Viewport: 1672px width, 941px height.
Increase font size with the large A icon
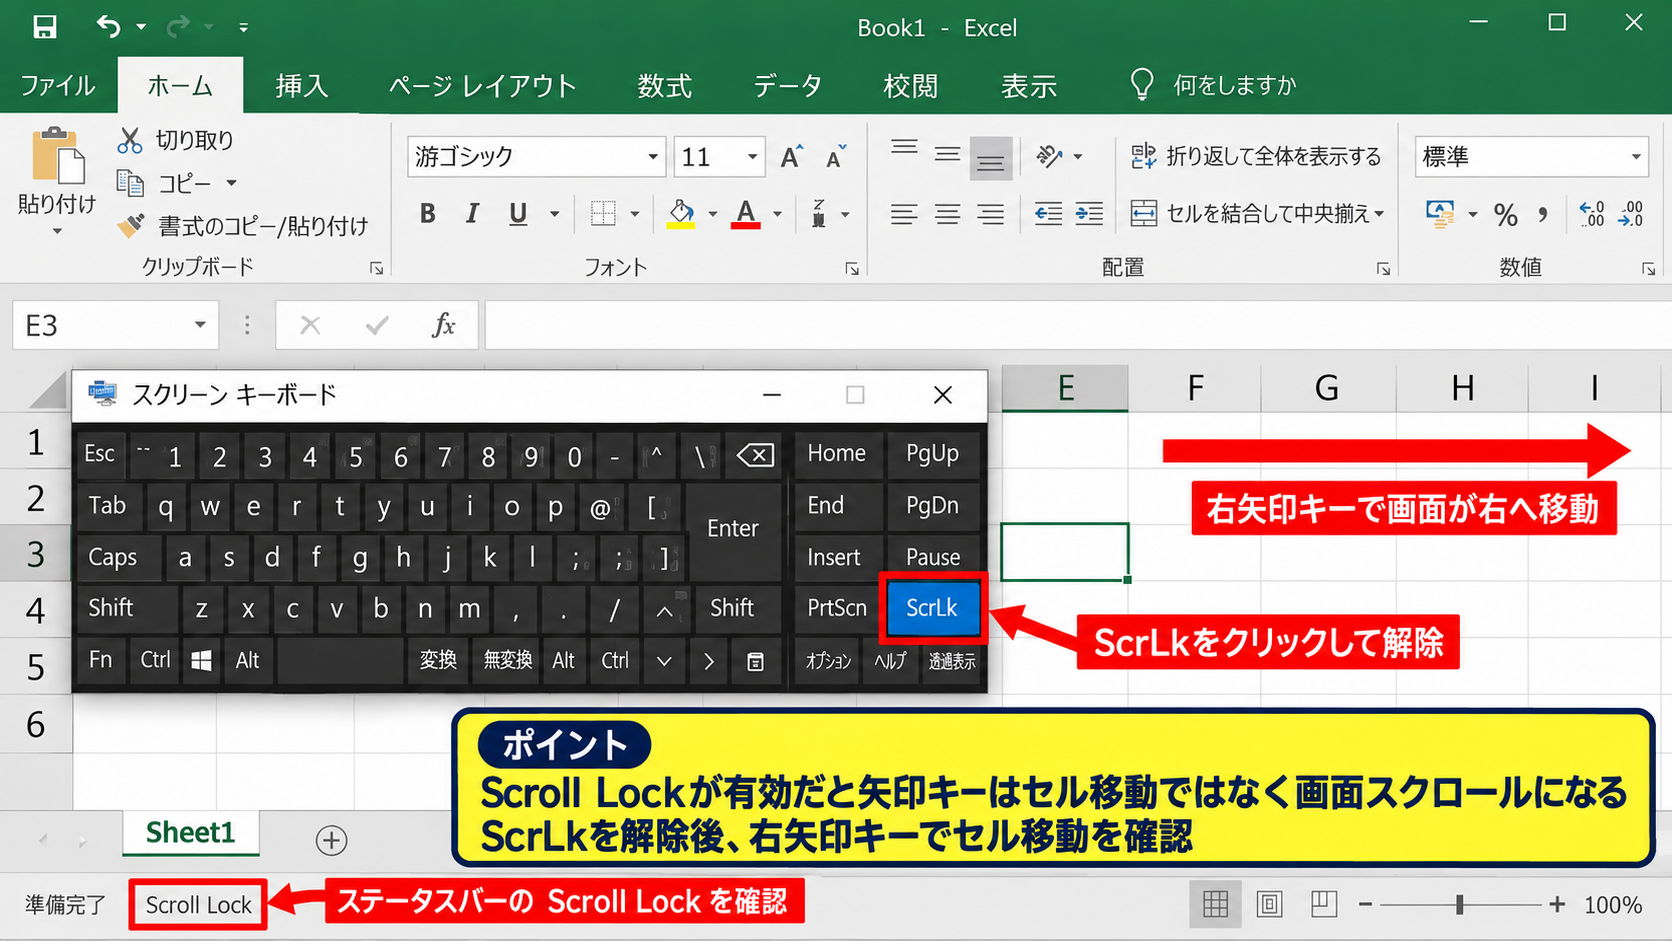[791, 157]
